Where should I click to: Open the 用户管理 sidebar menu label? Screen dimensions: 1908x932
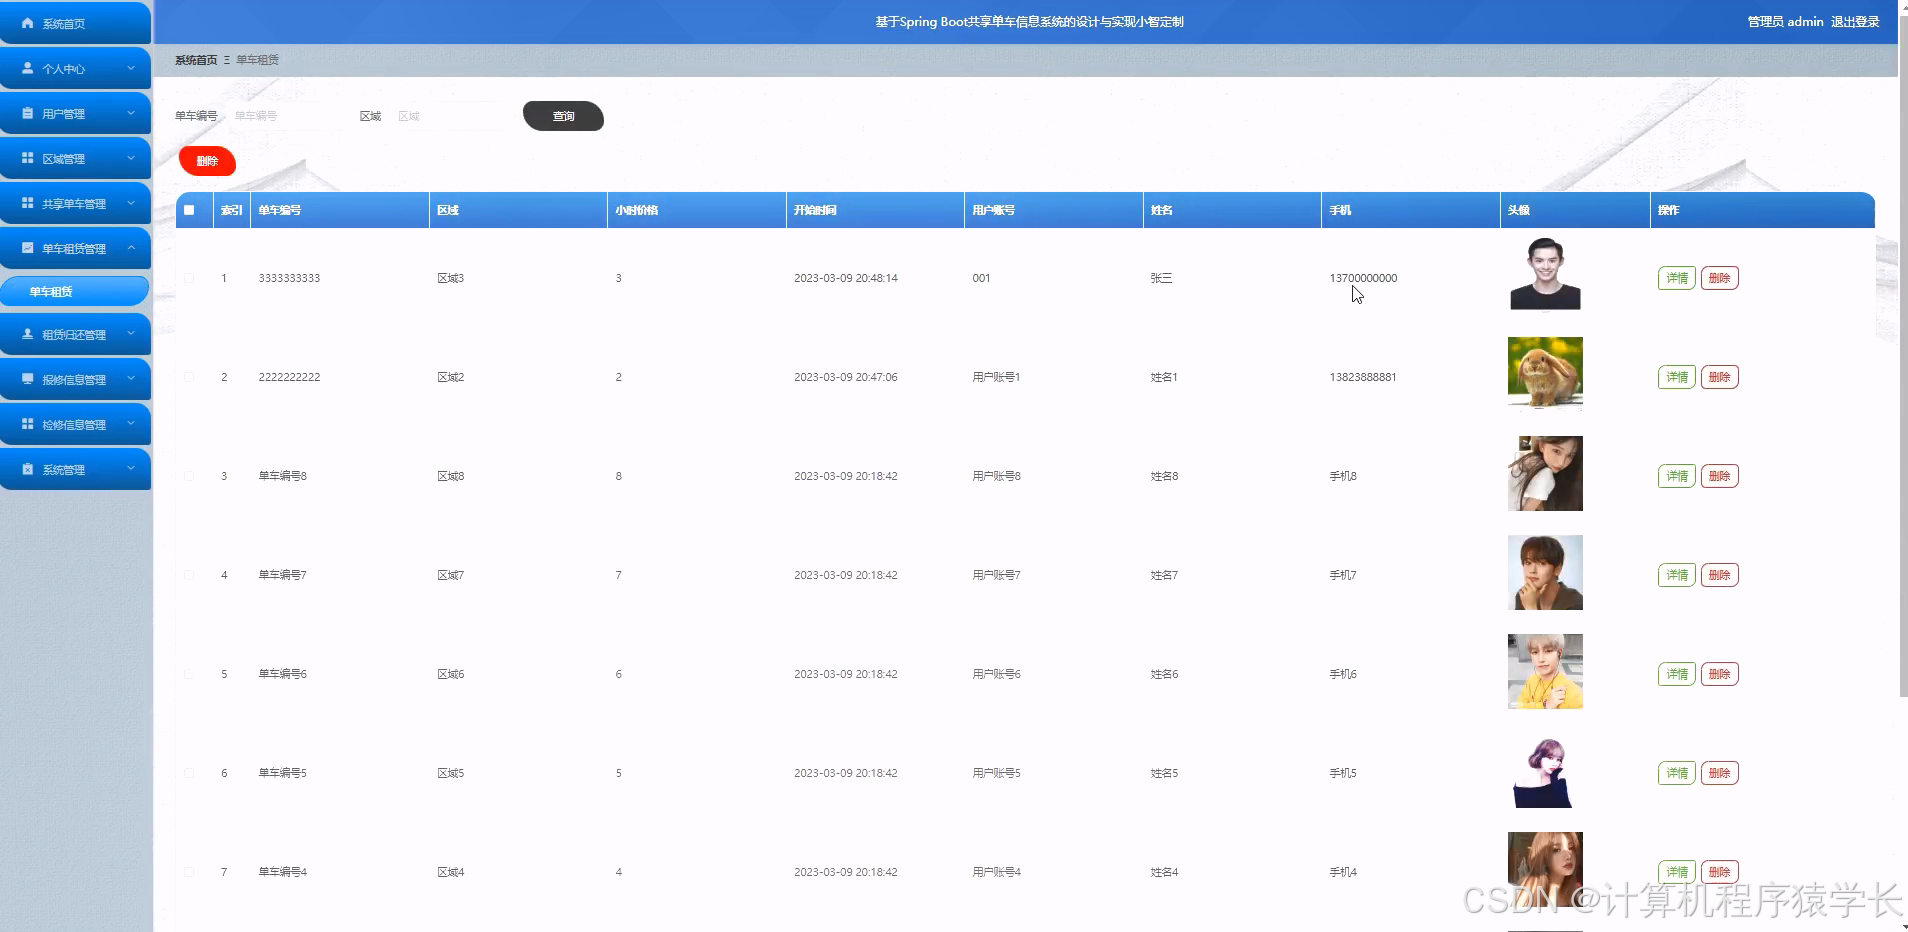pyautogui.click(x=64, y=114)
